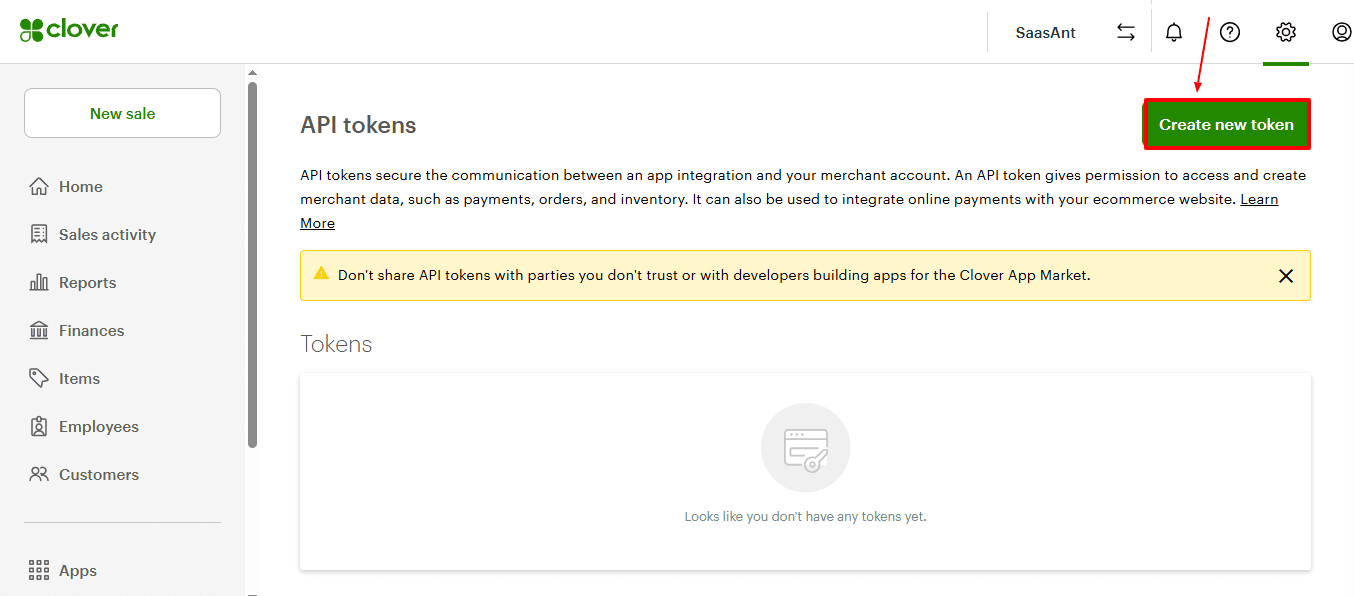Click the Clover logo
This screenshot has width=1354, height=596.
[x=69, y=30]
